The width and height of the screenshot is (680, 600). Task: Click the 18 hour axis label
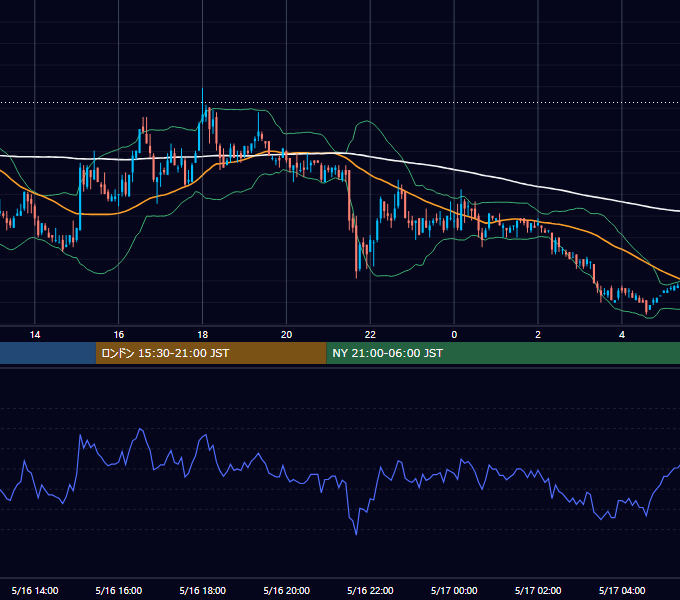(x=203, y=335)
